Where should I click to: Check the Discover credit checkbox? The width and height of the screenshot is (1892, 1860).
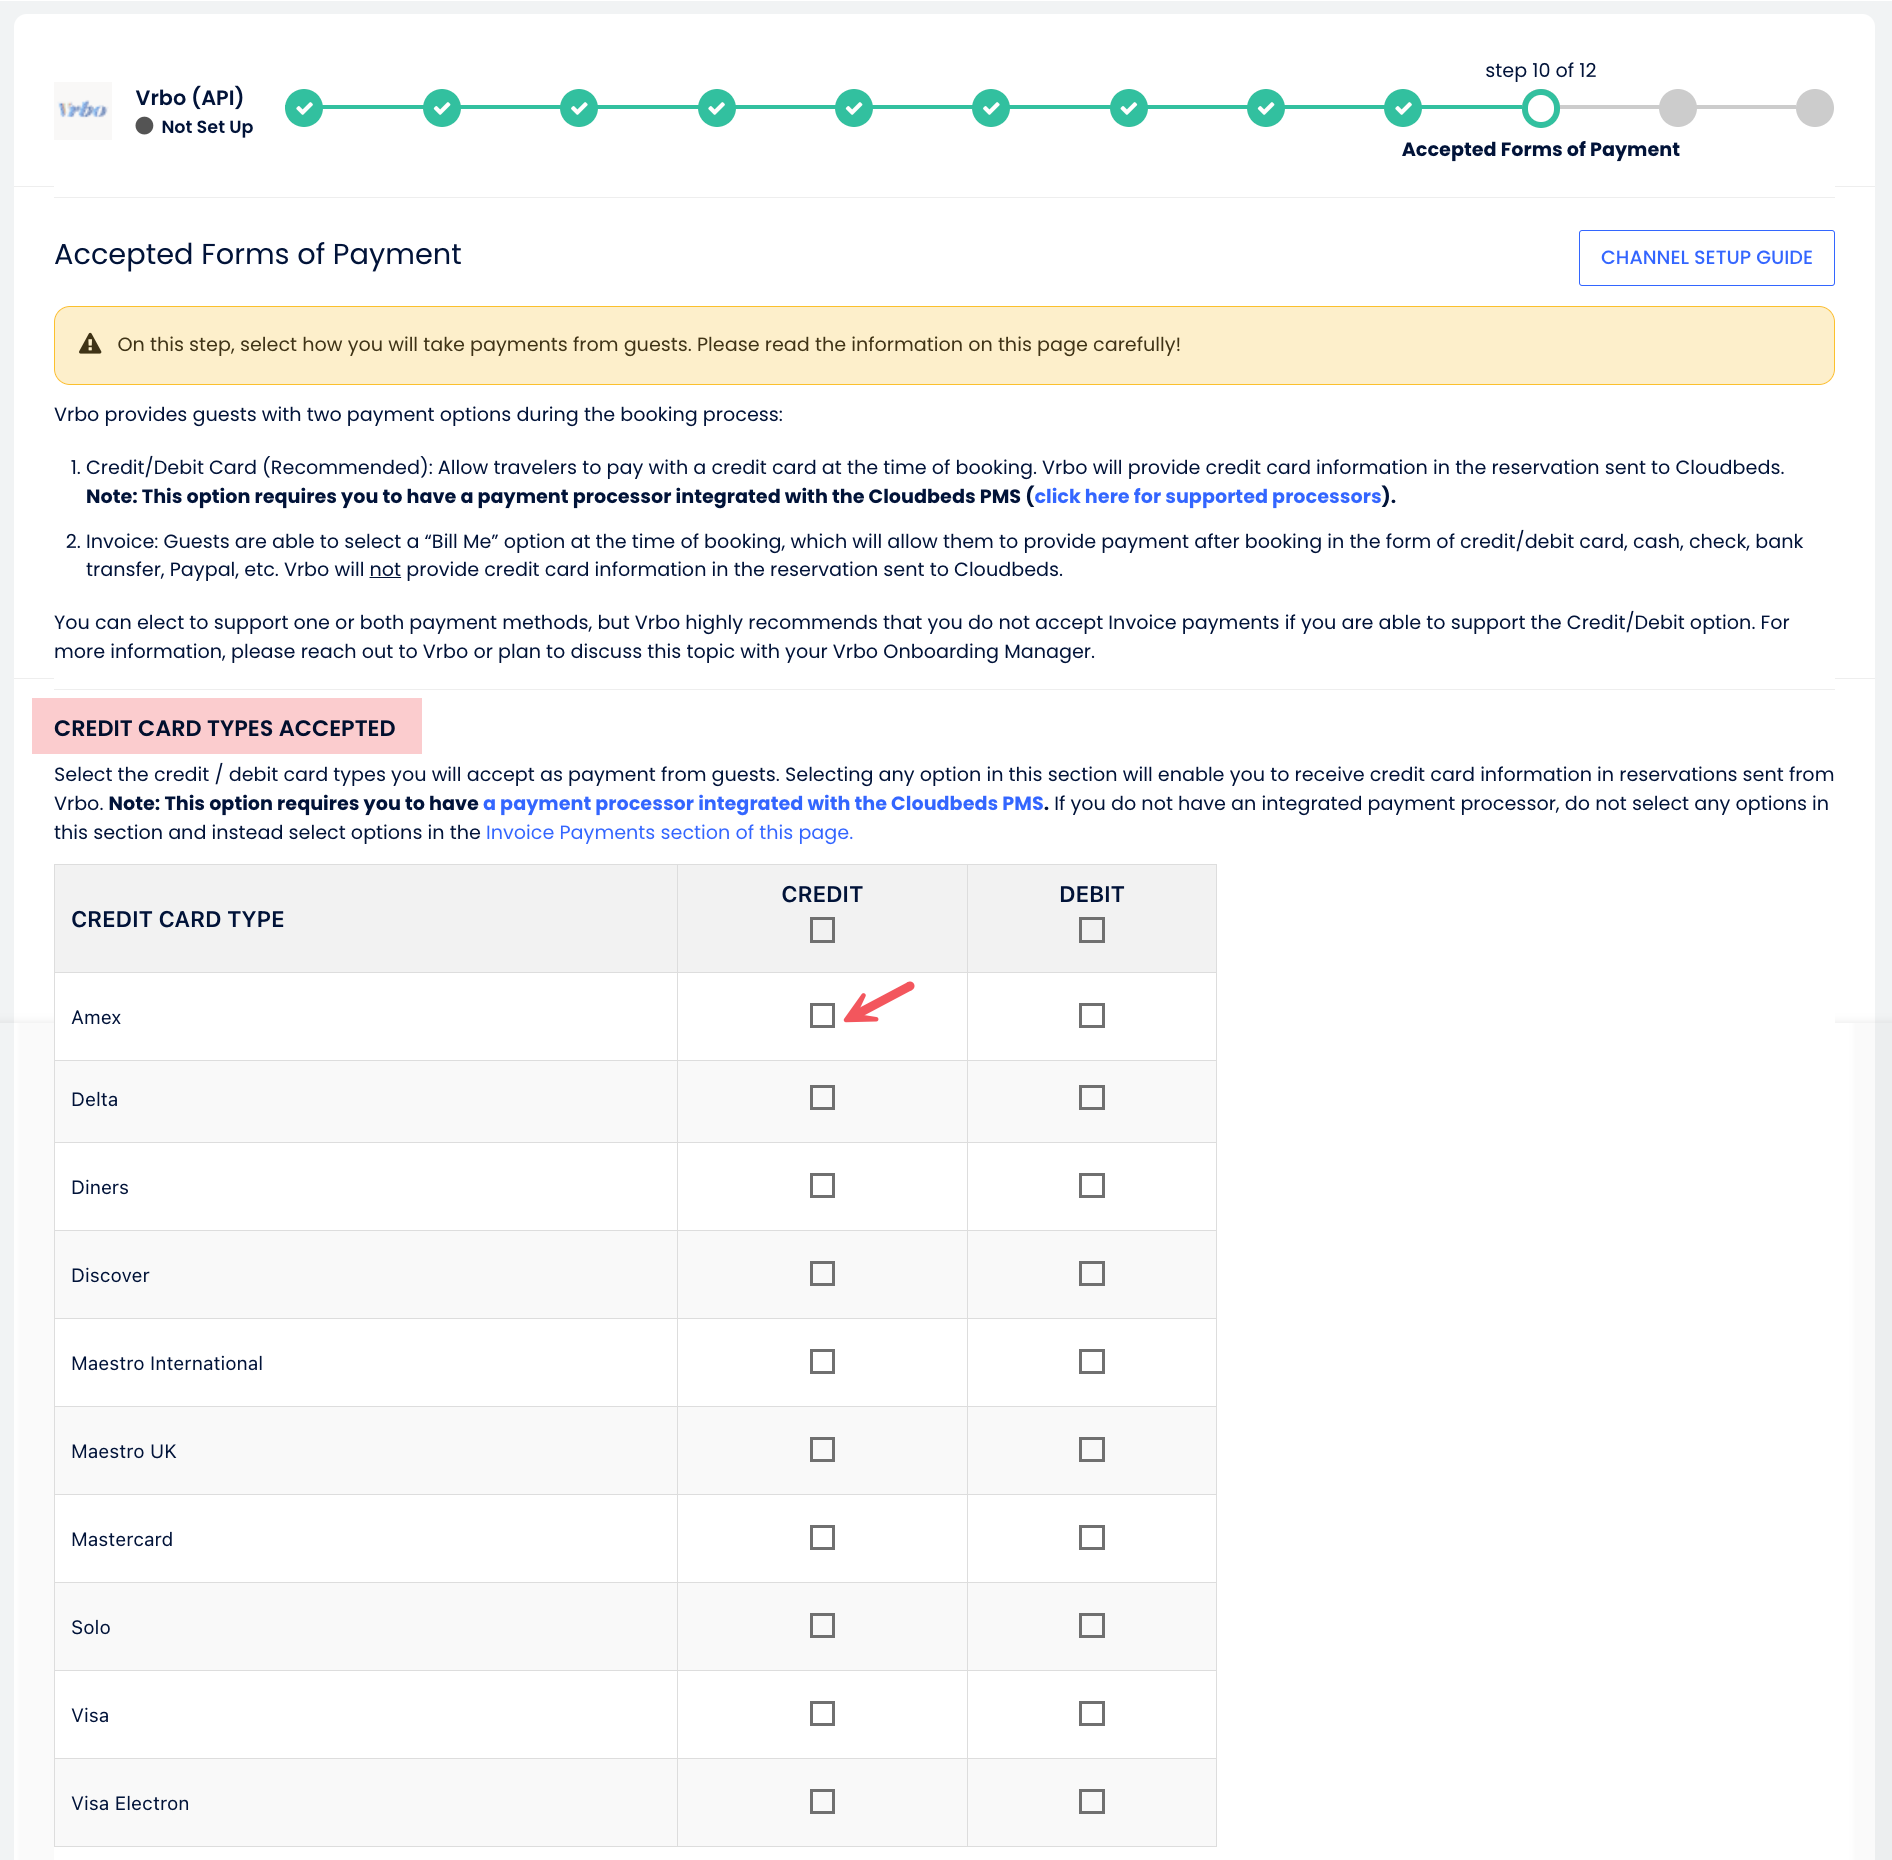tap(822, 1274)
